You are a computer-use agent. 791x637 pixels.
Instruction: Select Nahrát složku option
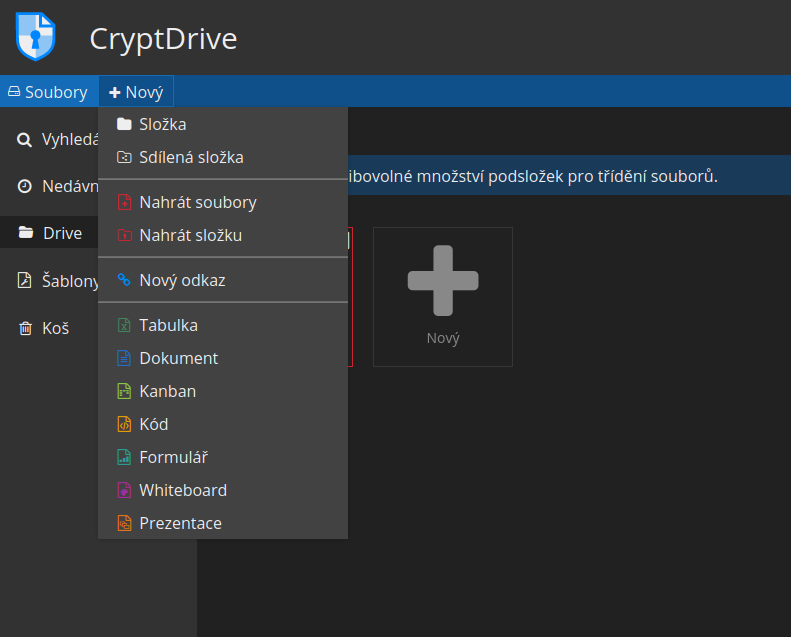tap(190, 235)
